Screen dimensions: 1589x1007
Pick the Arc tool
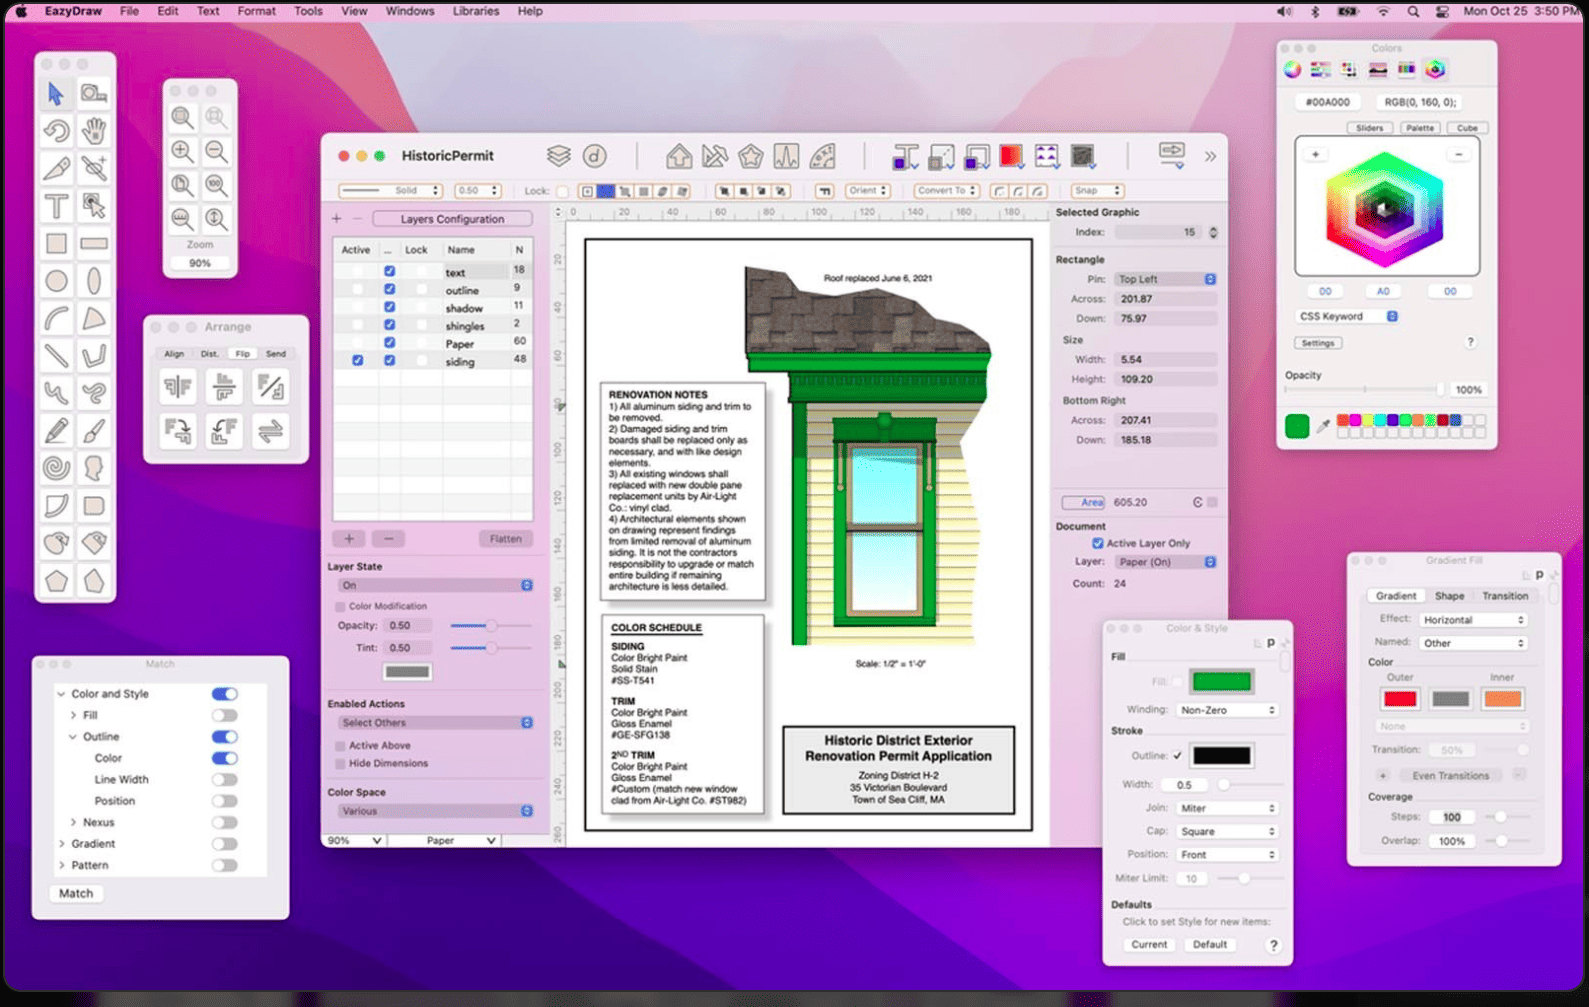pyautogui.click(x=56, y=318)
